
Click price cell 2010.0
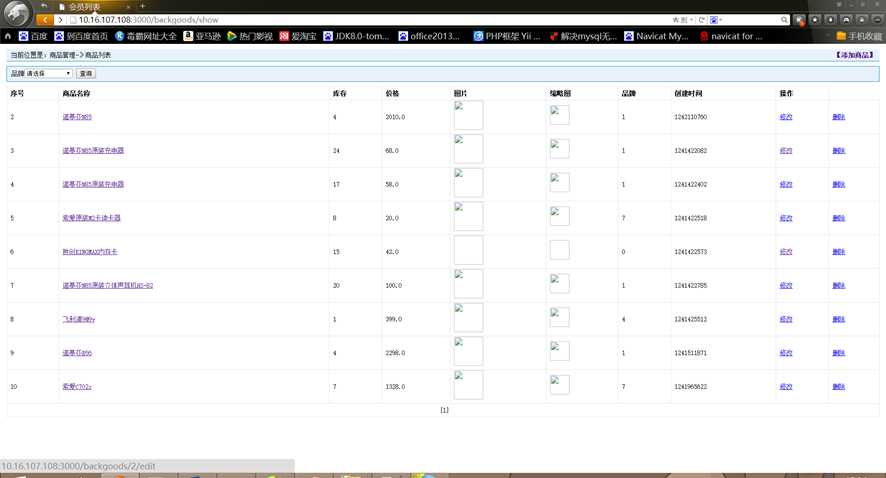[x=395, y=117]
